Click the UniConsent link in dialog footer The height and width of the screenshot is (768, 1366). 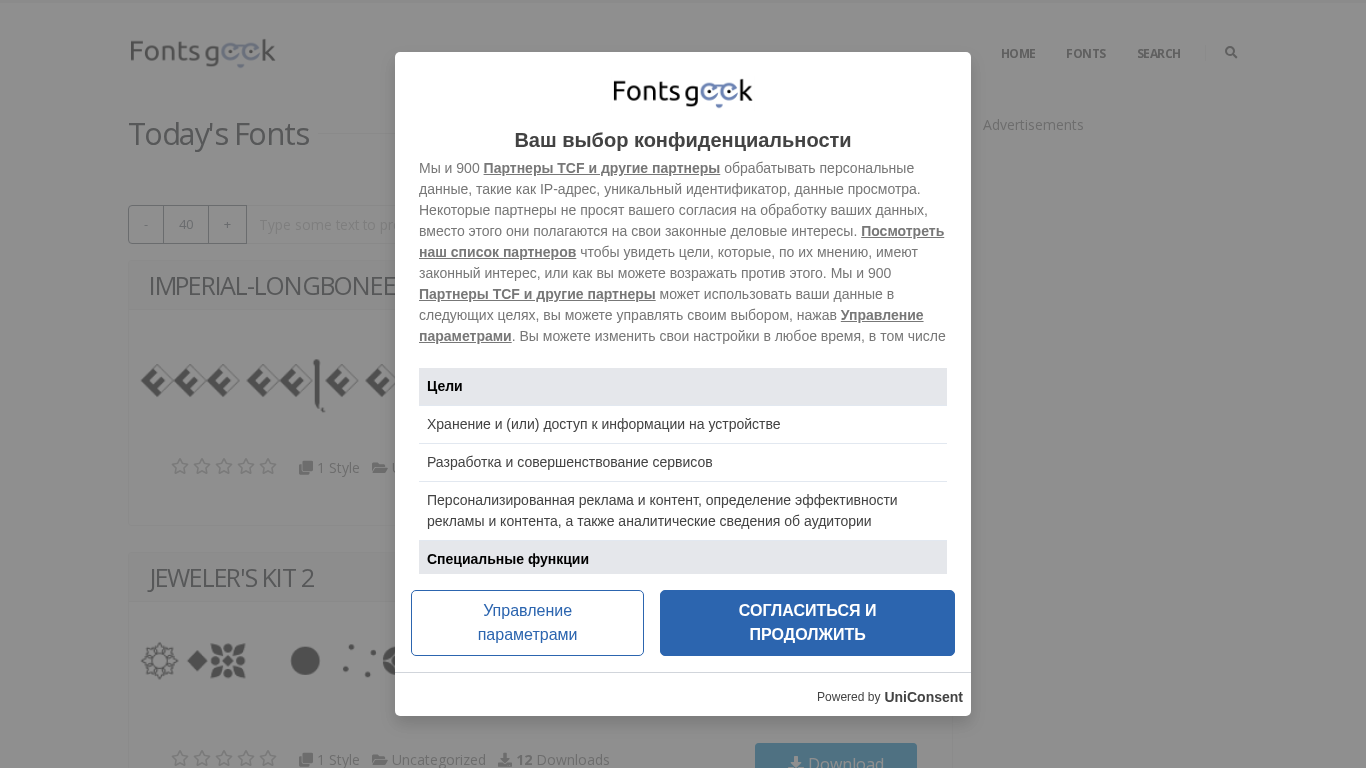pyautogui.click(x=923, y=697)
